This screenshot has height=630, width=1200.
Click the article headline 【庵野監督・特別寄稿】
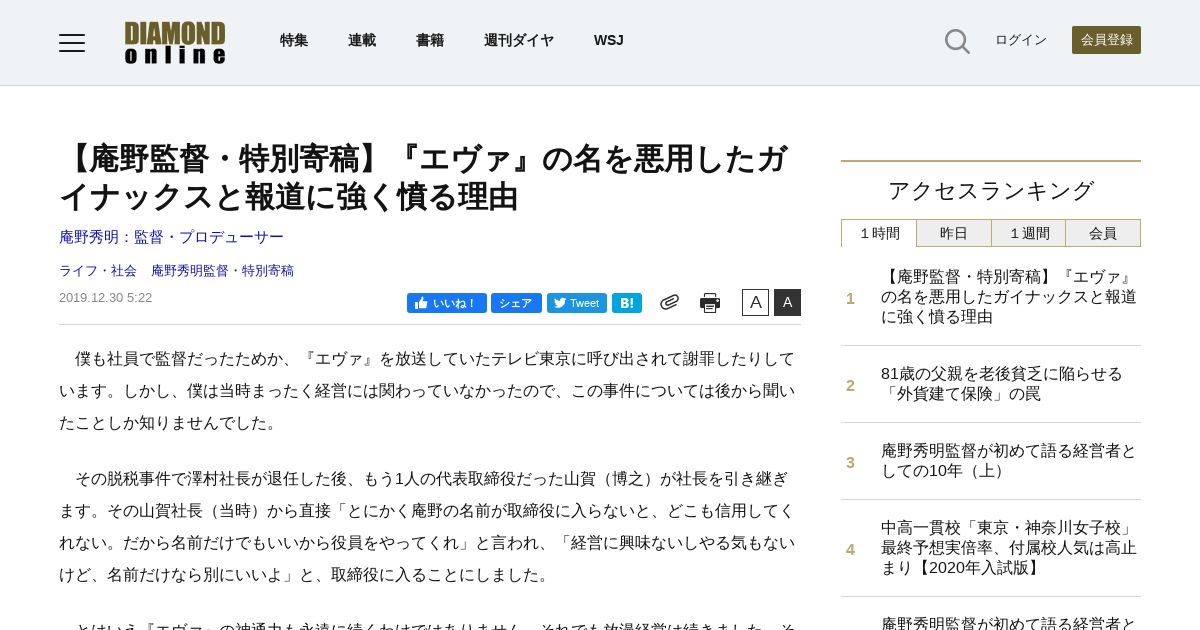423,177
